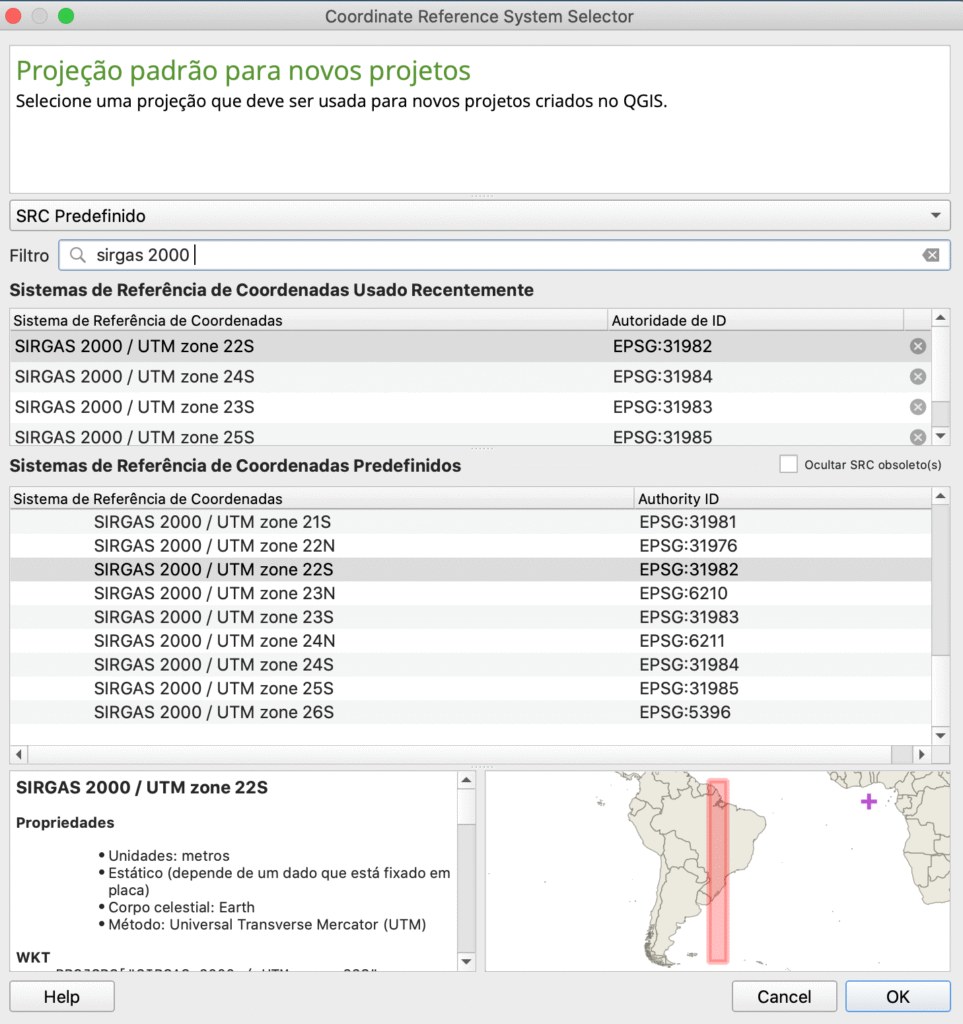Click red UTM zone extent on map preview
The height and width of the screenshot is (1024, 963).
click(x=718, y=871)
